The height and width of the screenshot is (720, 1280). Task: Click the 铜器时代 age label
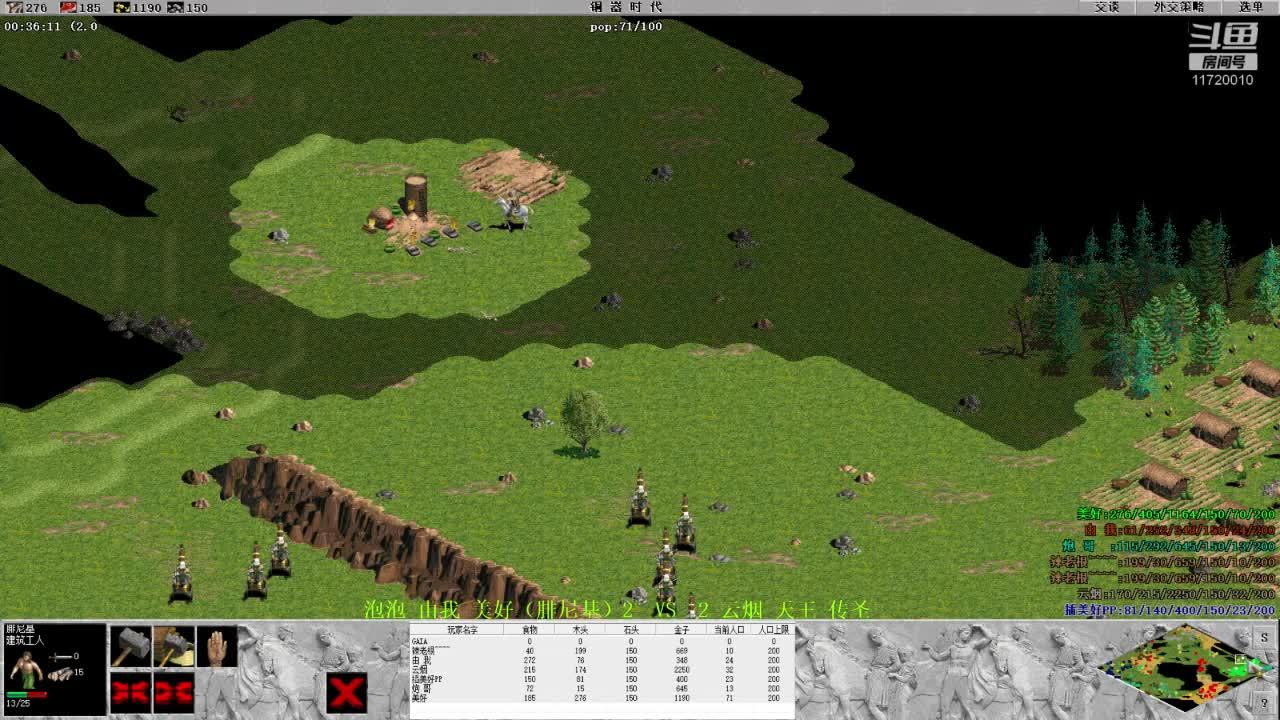coord(626,7)
